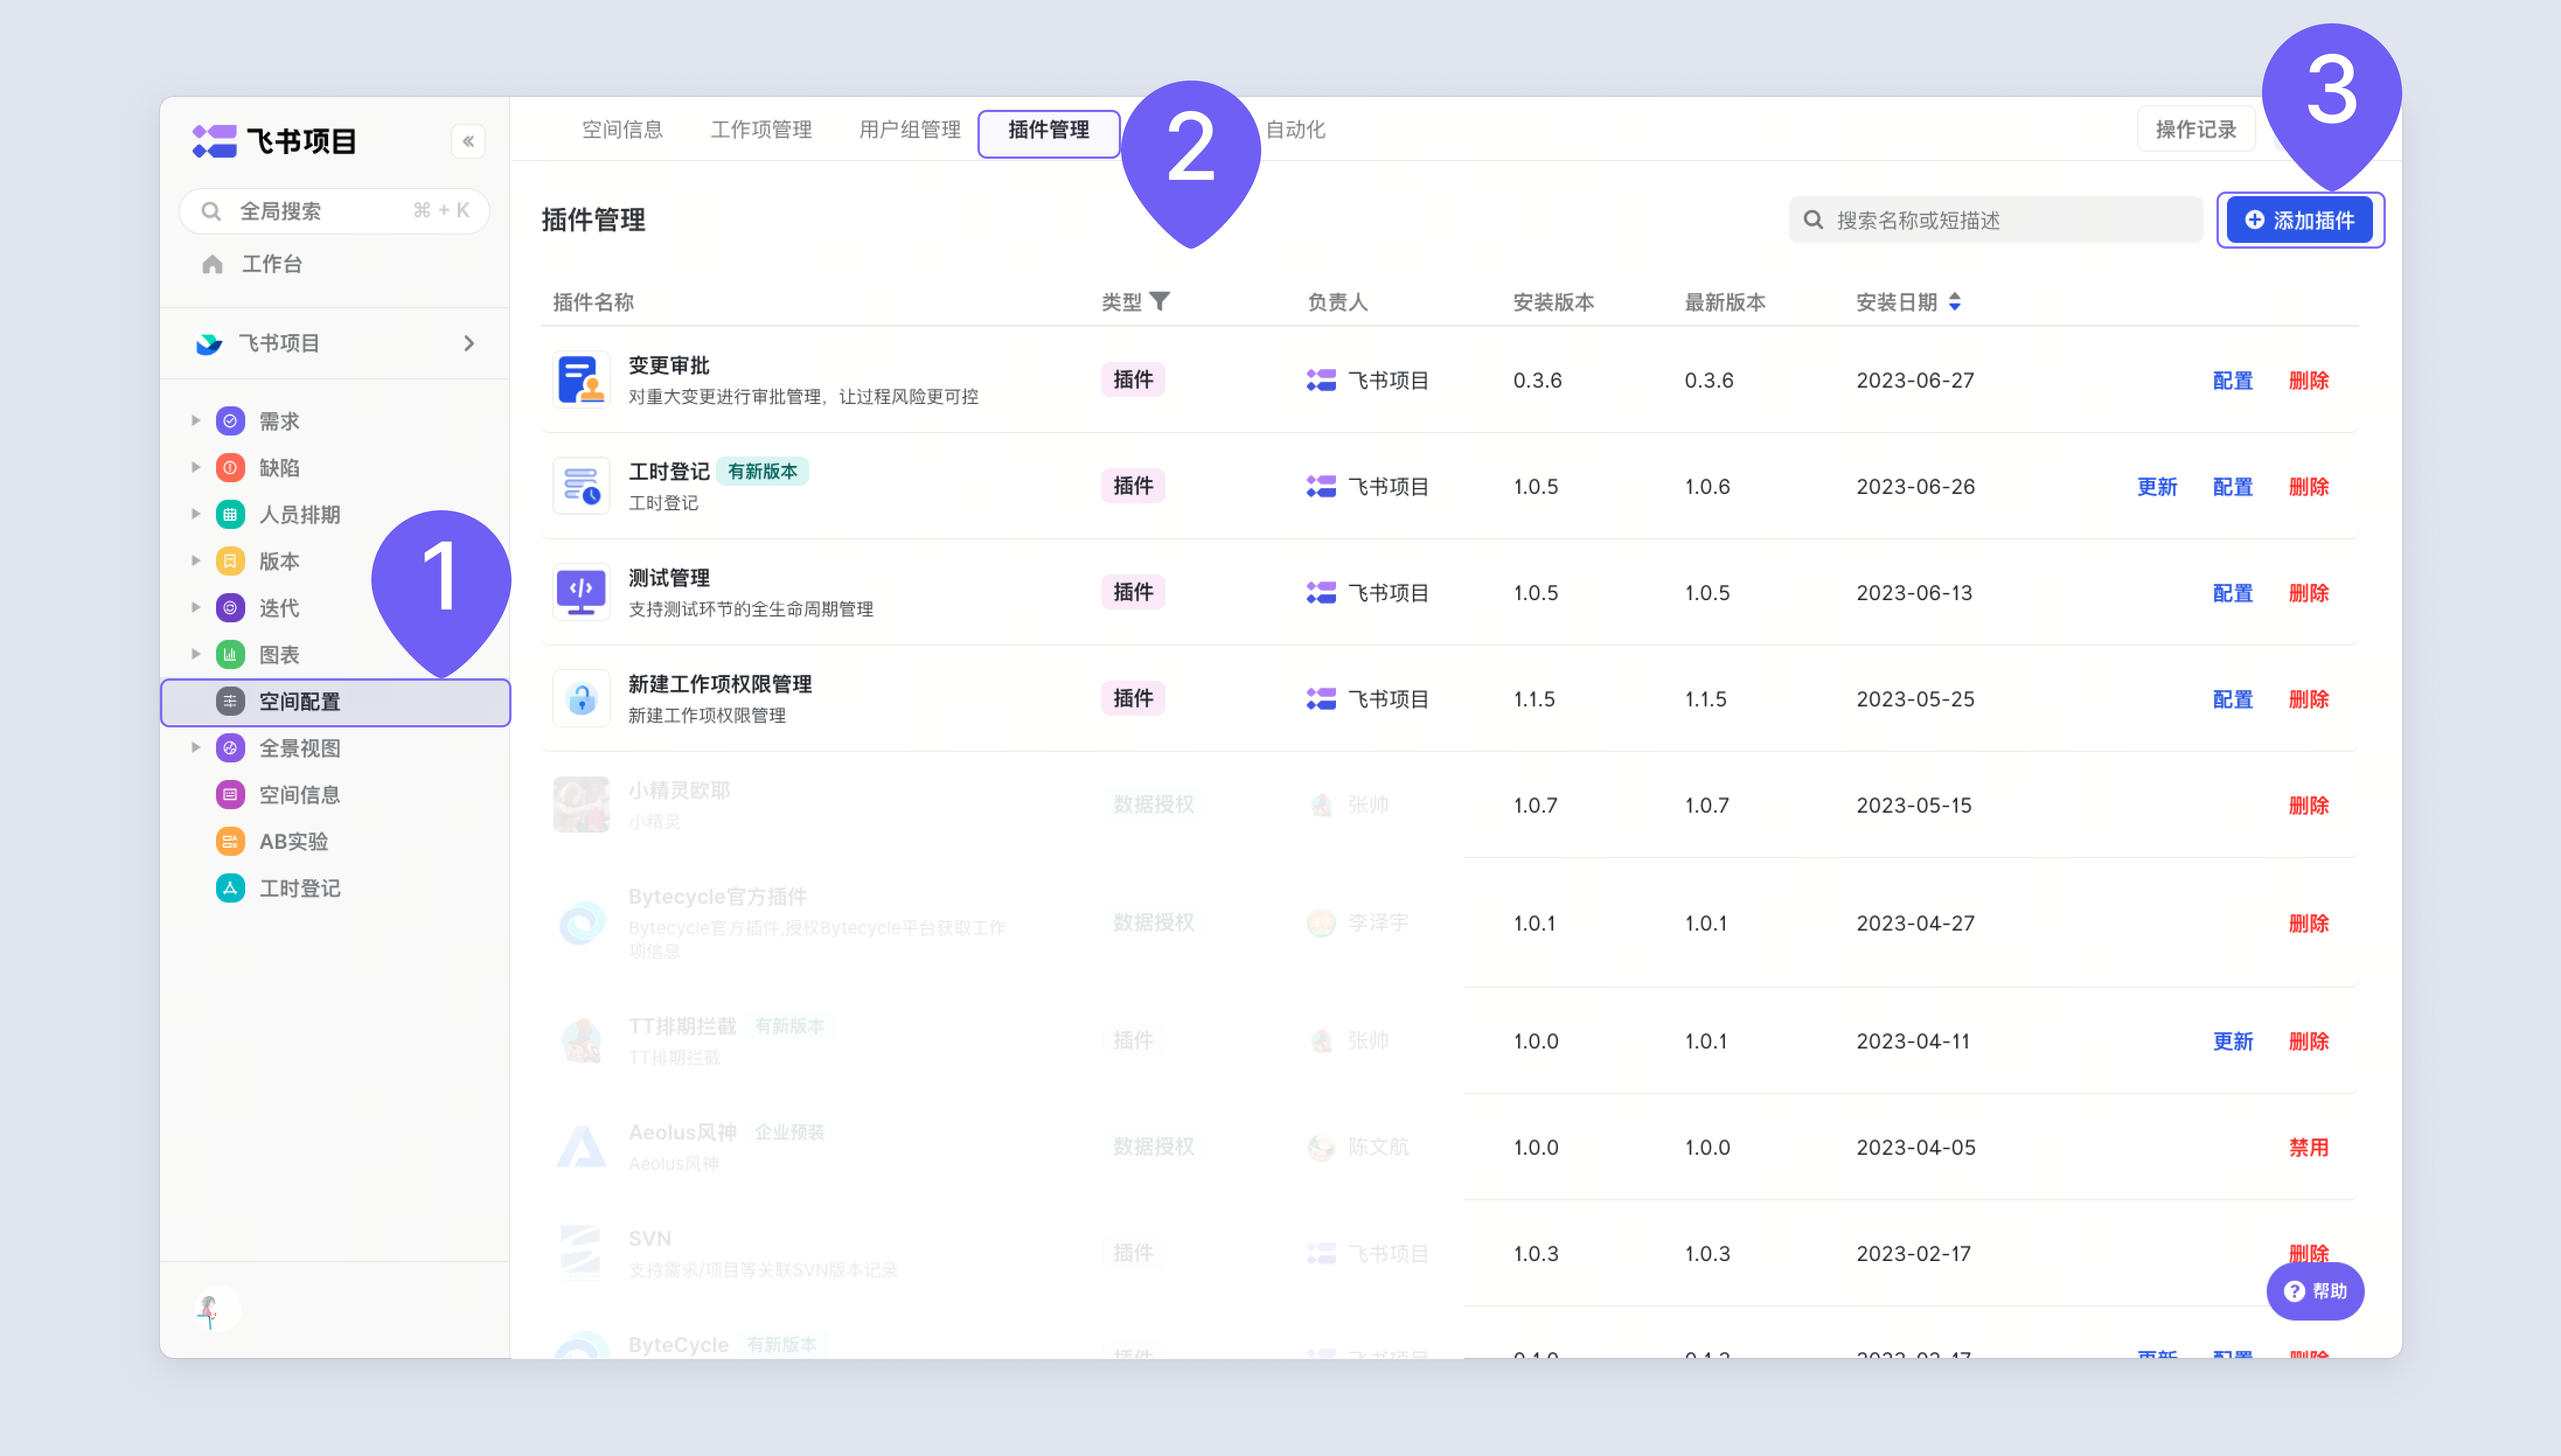Click the 工时登记 plugin icon in table
Image resolution: width=2561 pixels, height=1456 pixels.
click(x=581, y=486)
